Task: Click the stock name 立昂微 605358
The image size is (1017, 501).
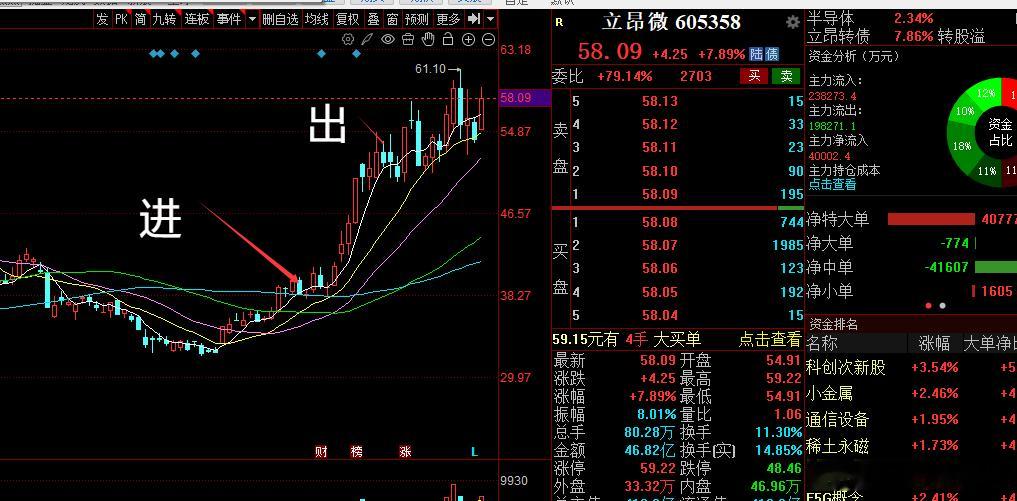Action: point(671,22)
